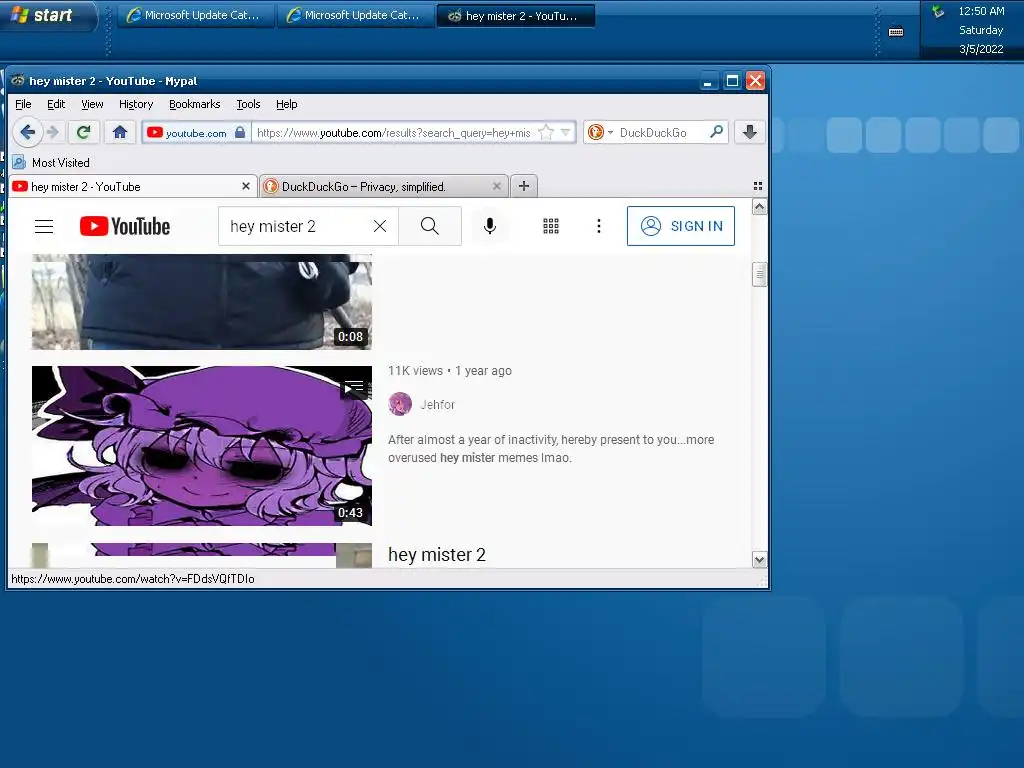Click the system tray network icon
1024x768 pixels.
point(938,11)
